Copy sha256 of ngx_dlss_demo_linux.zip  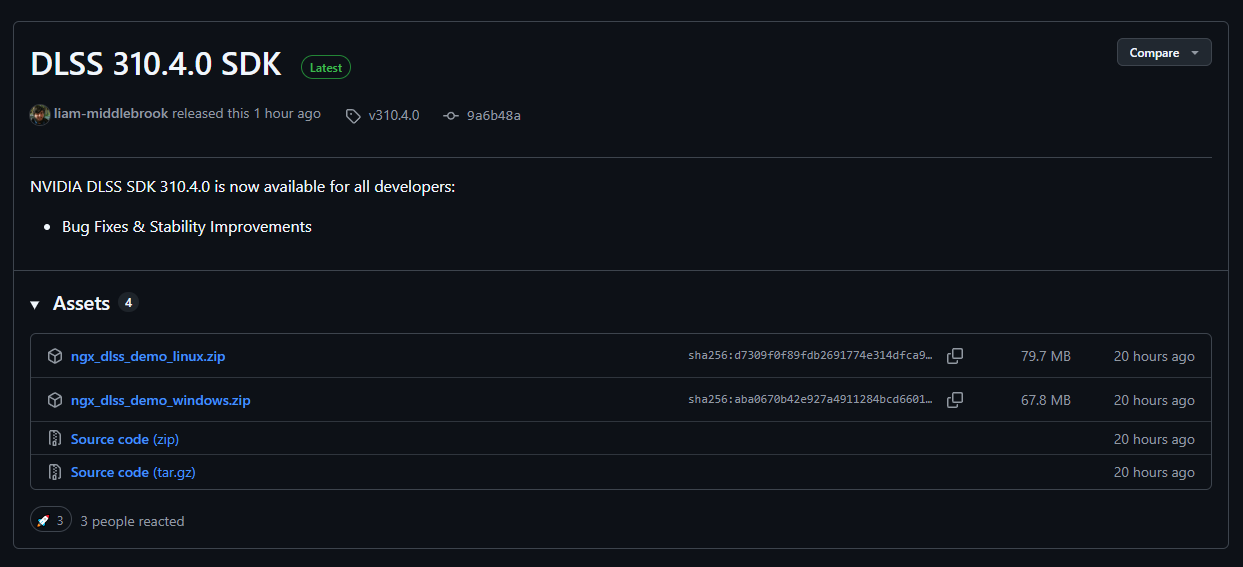click(x=955, y=356)
